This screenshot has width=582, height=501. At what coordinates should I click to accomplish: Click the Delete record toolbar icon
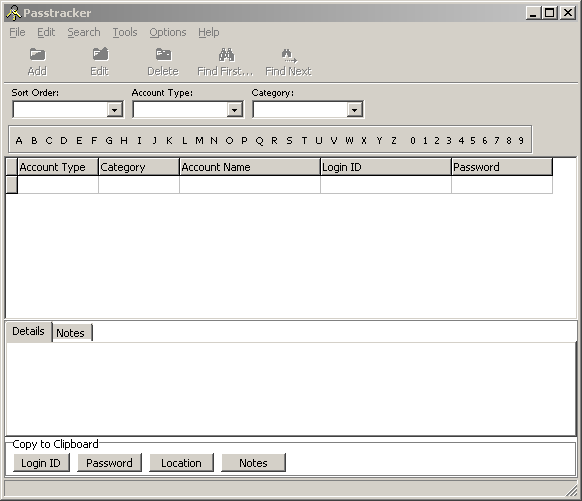tap(163, 55)
